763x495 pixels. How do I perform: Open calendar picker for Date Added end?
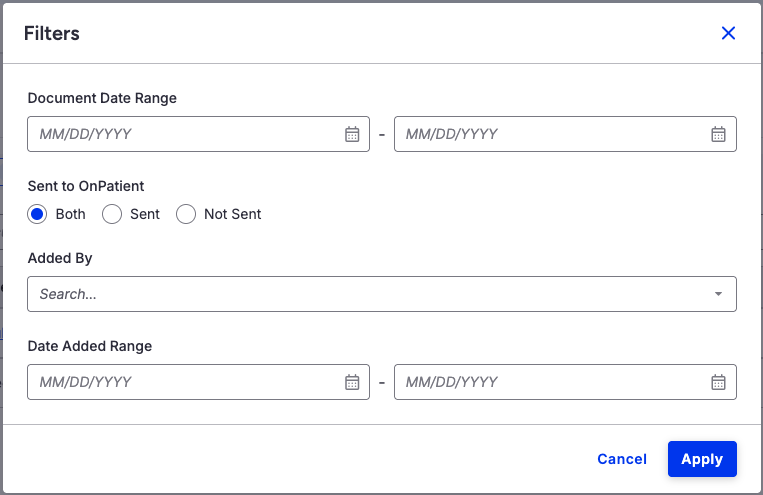(718, 382)
